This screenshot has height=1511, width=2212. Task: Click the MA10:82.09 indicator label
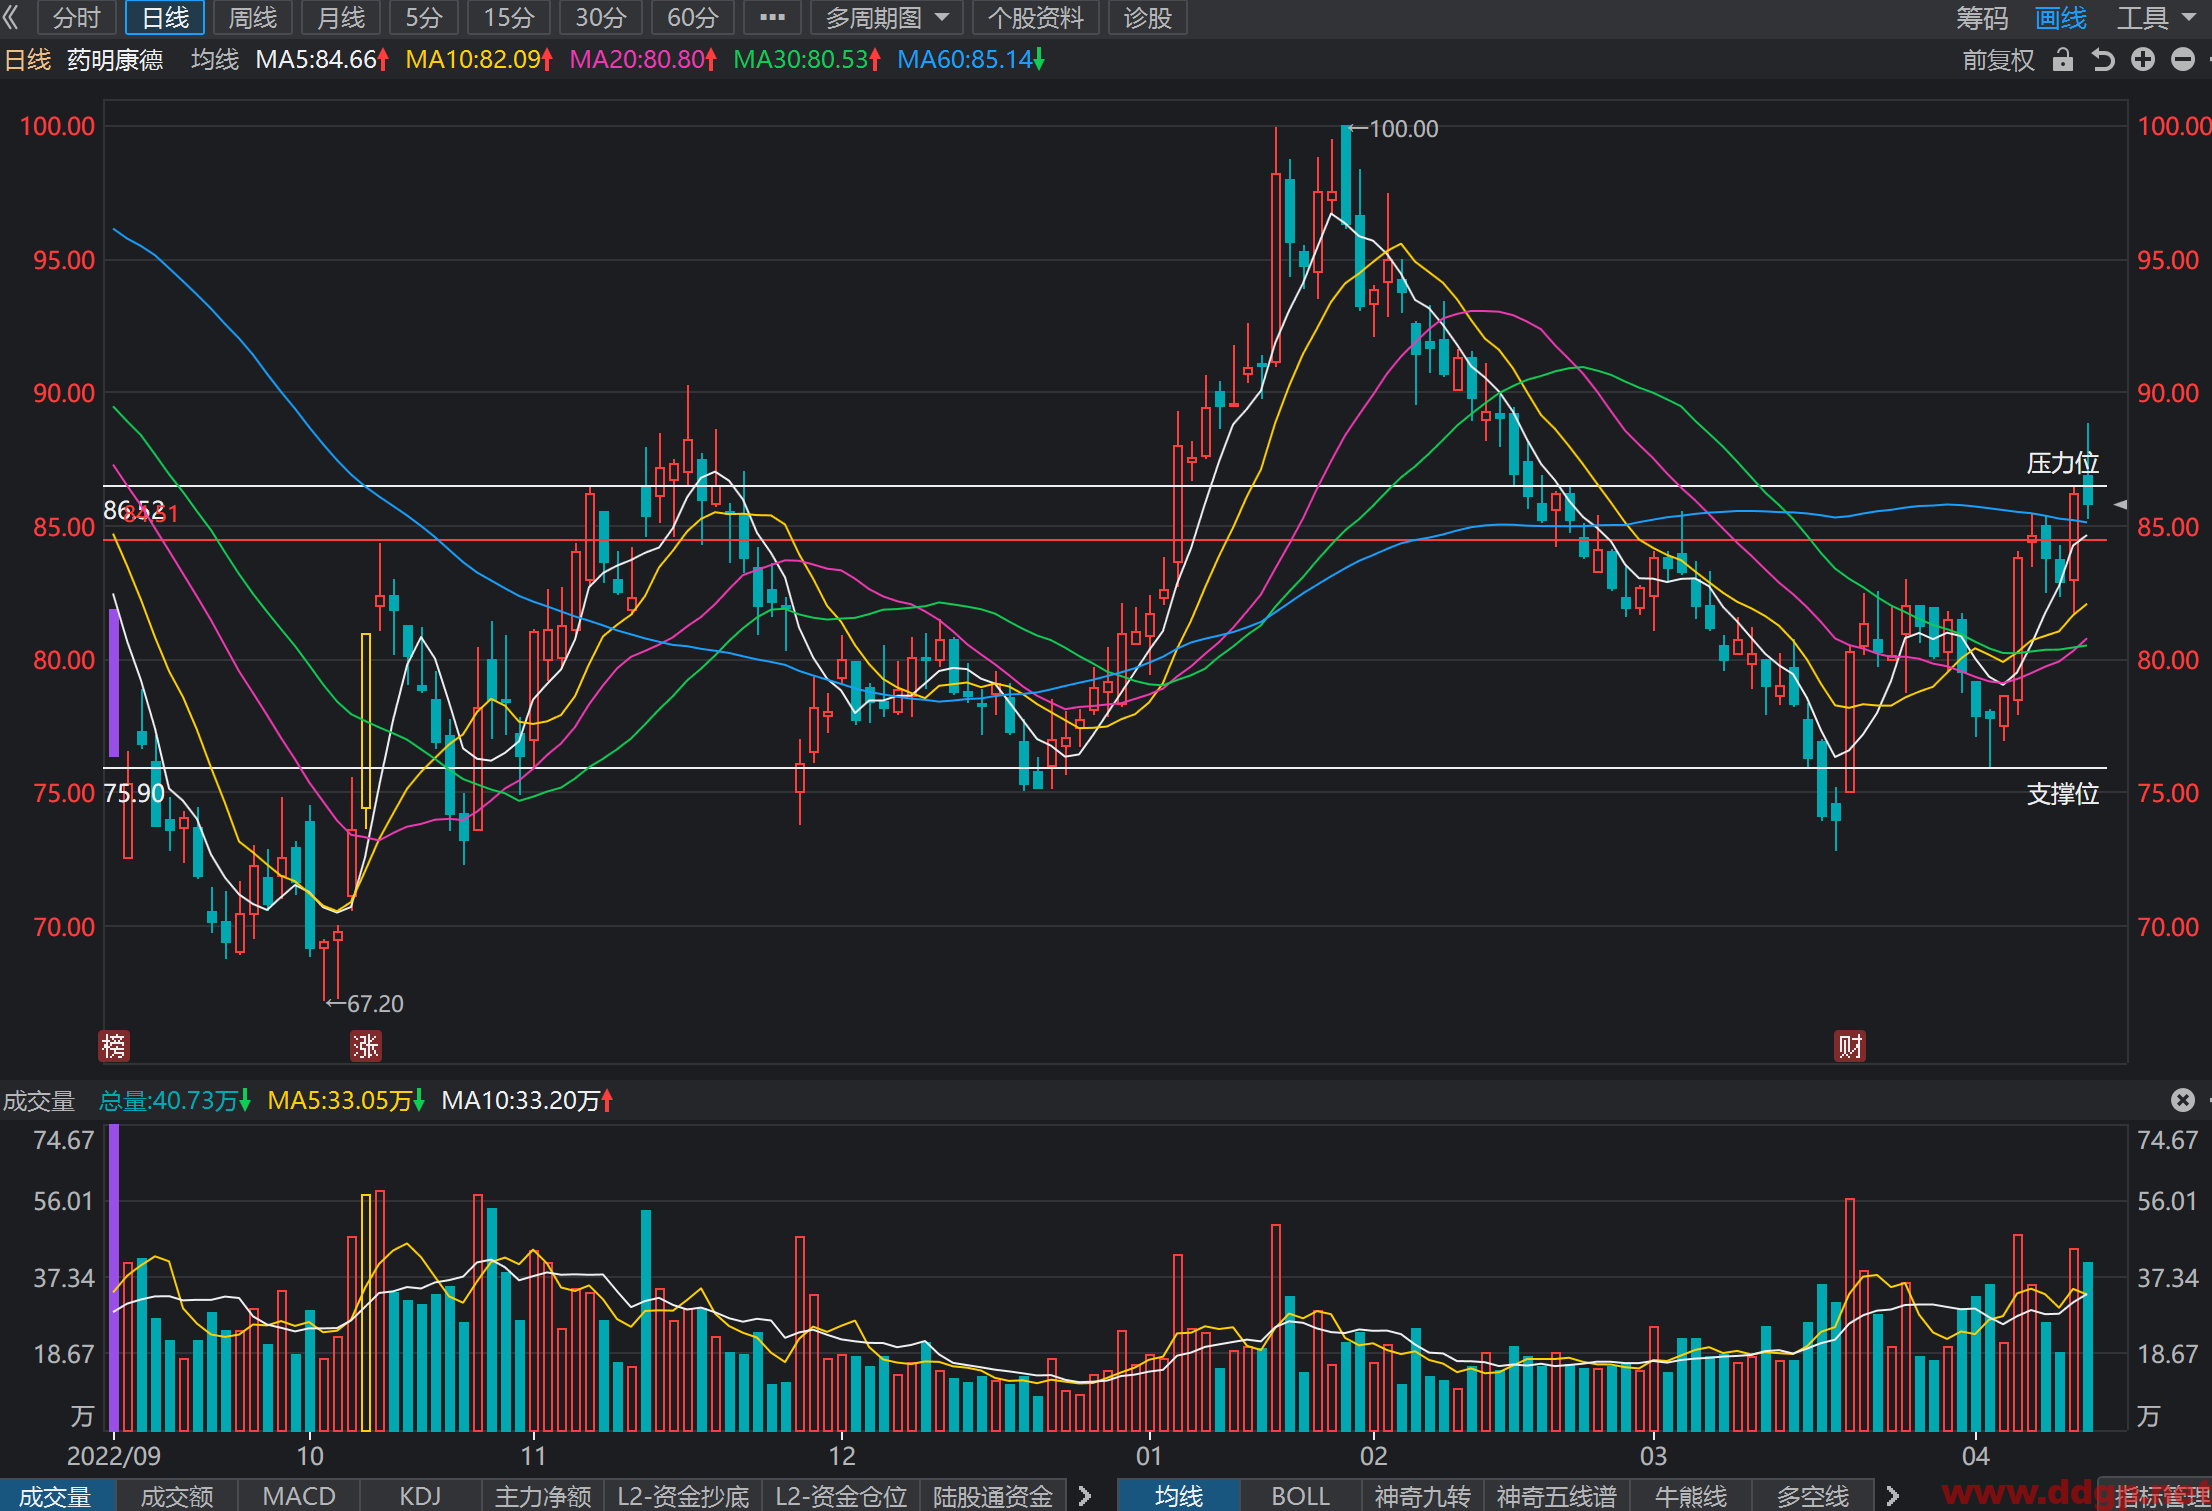tap(479, 60)
